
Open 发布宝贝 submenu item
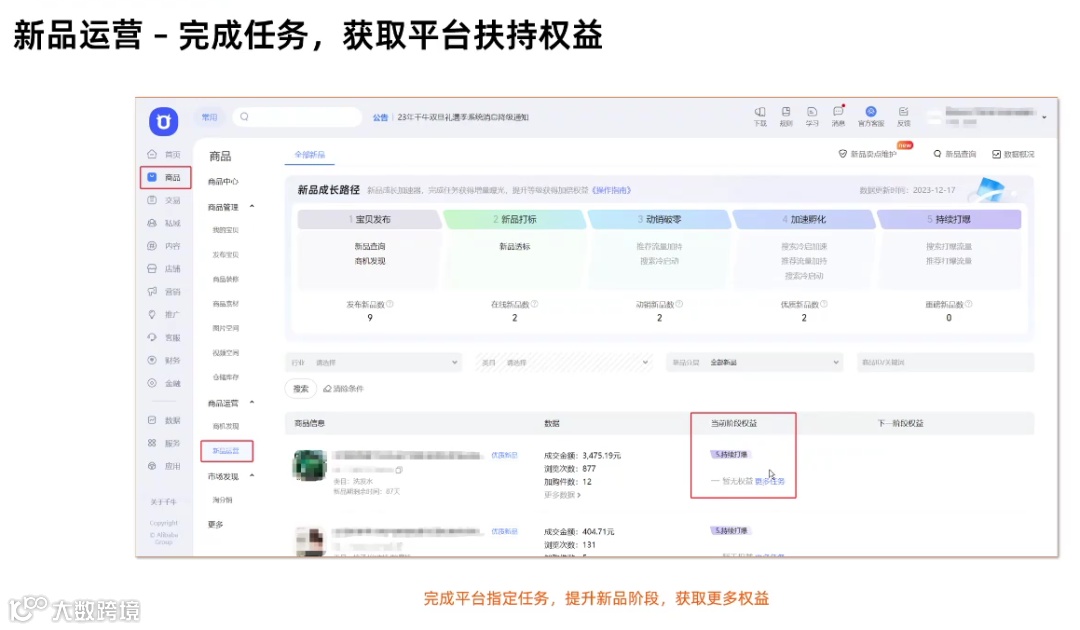pos(225,255)
